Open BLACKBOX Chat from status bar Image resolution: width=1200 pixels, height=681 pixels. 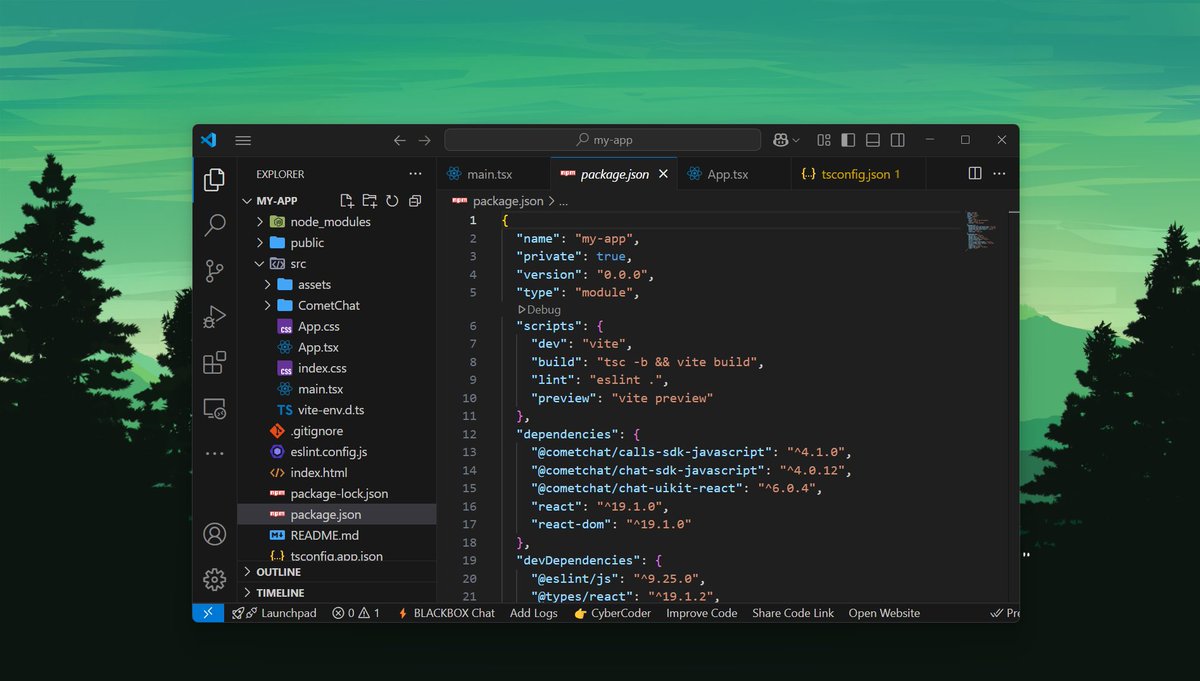446,613
